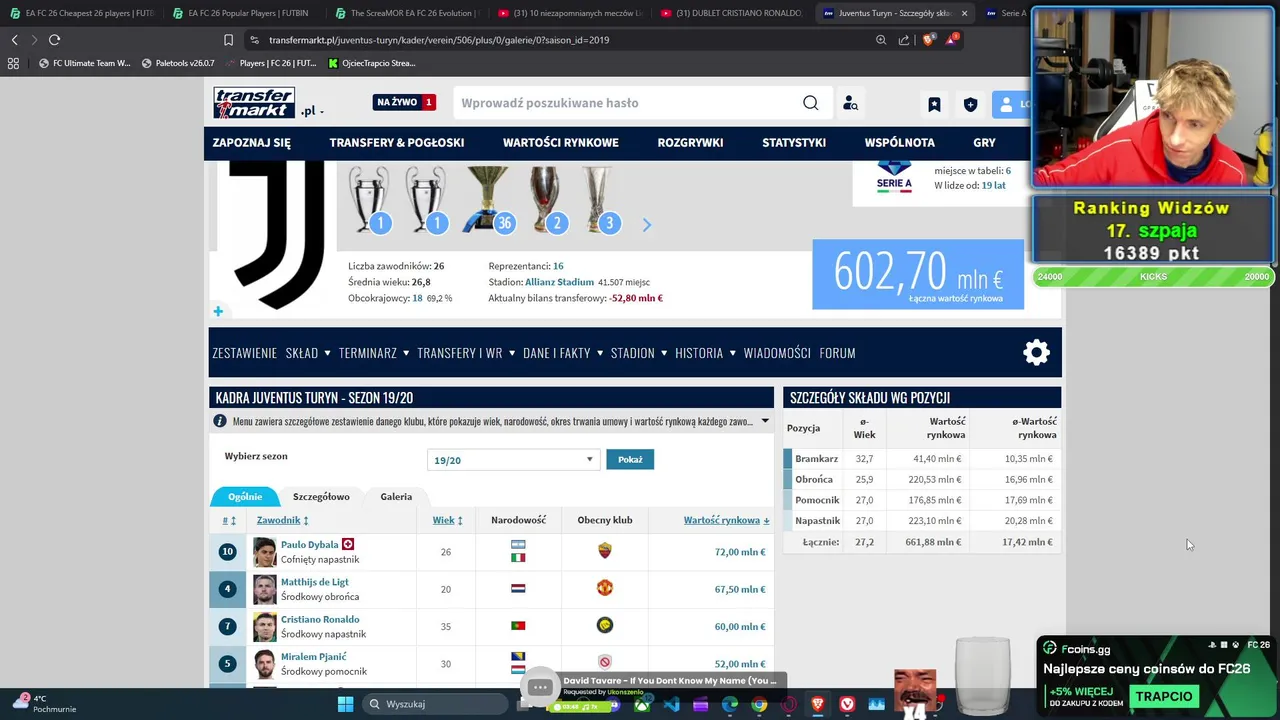Open WARTOŚCI RYNKOWE main menu
1280x720 pixels.
561,143
